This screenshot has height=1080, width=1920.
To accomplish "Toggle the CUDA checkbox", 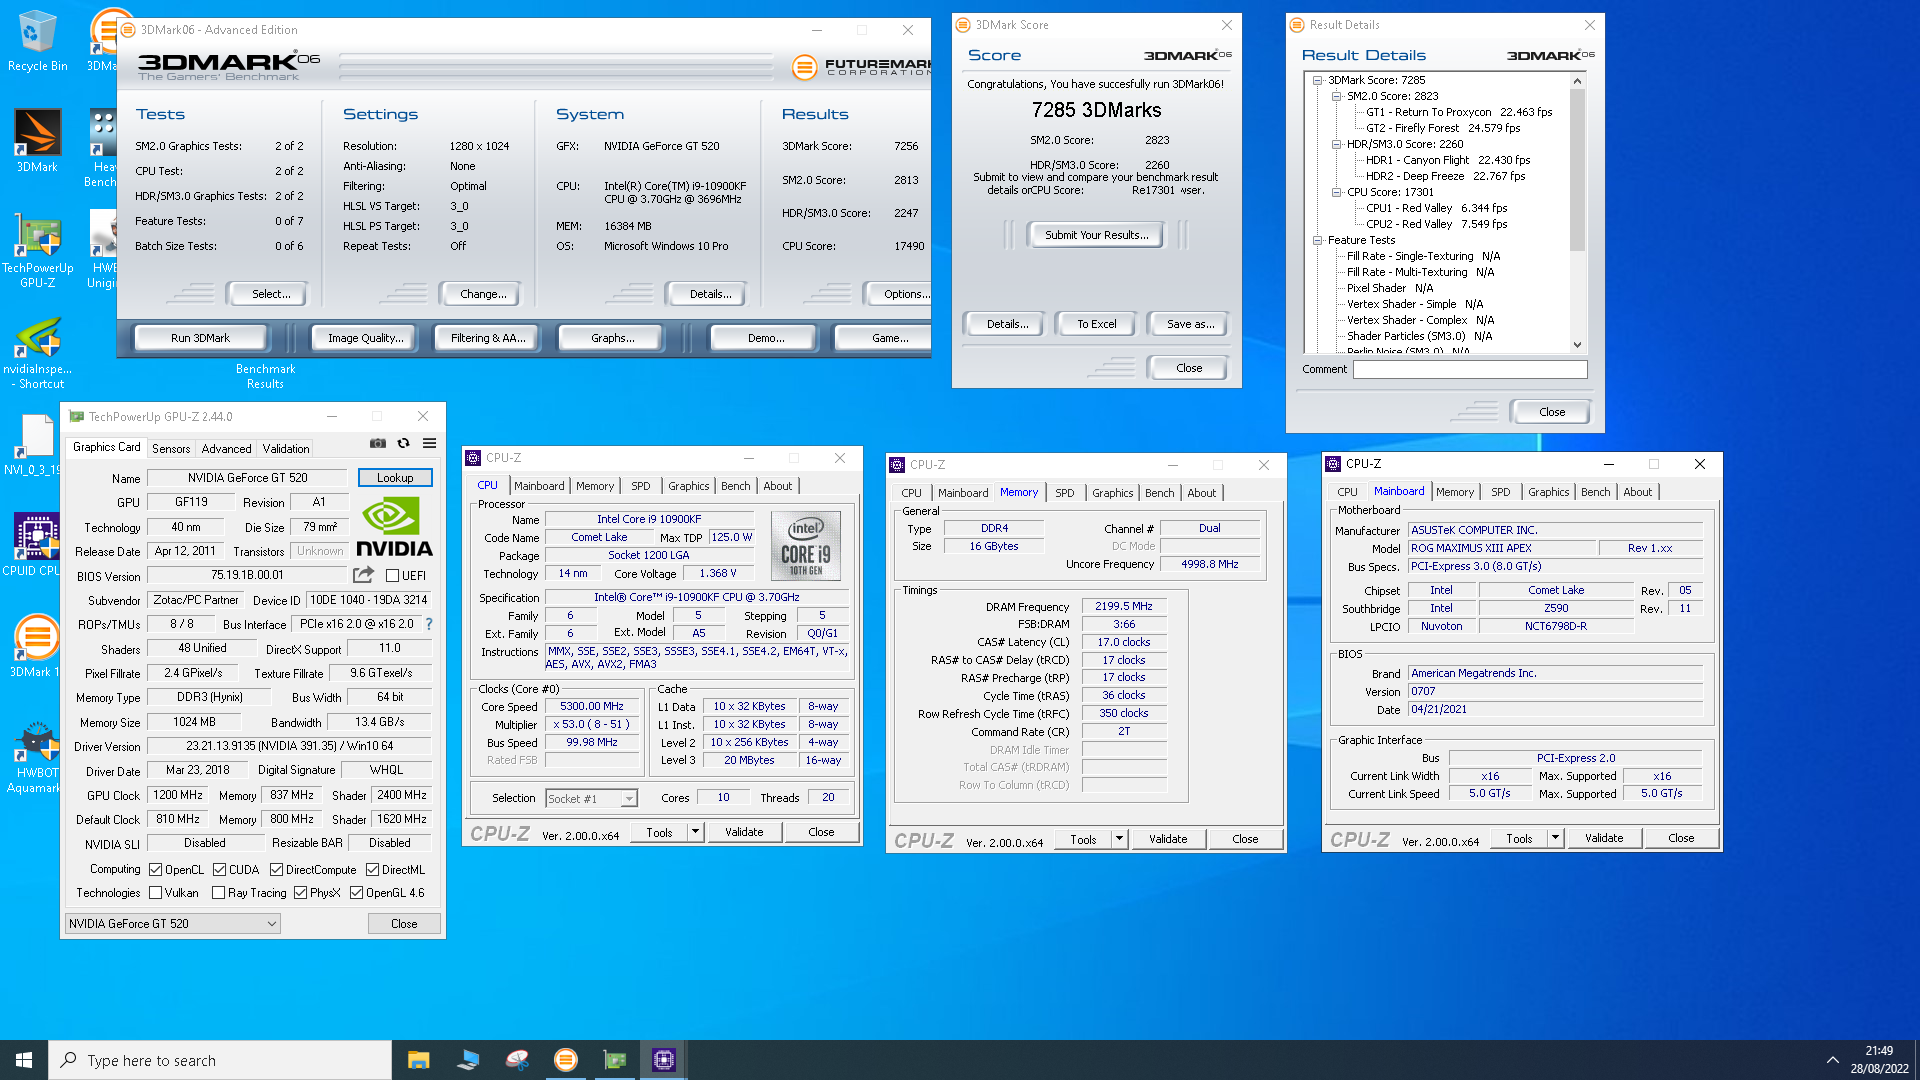I will (219, 870).
